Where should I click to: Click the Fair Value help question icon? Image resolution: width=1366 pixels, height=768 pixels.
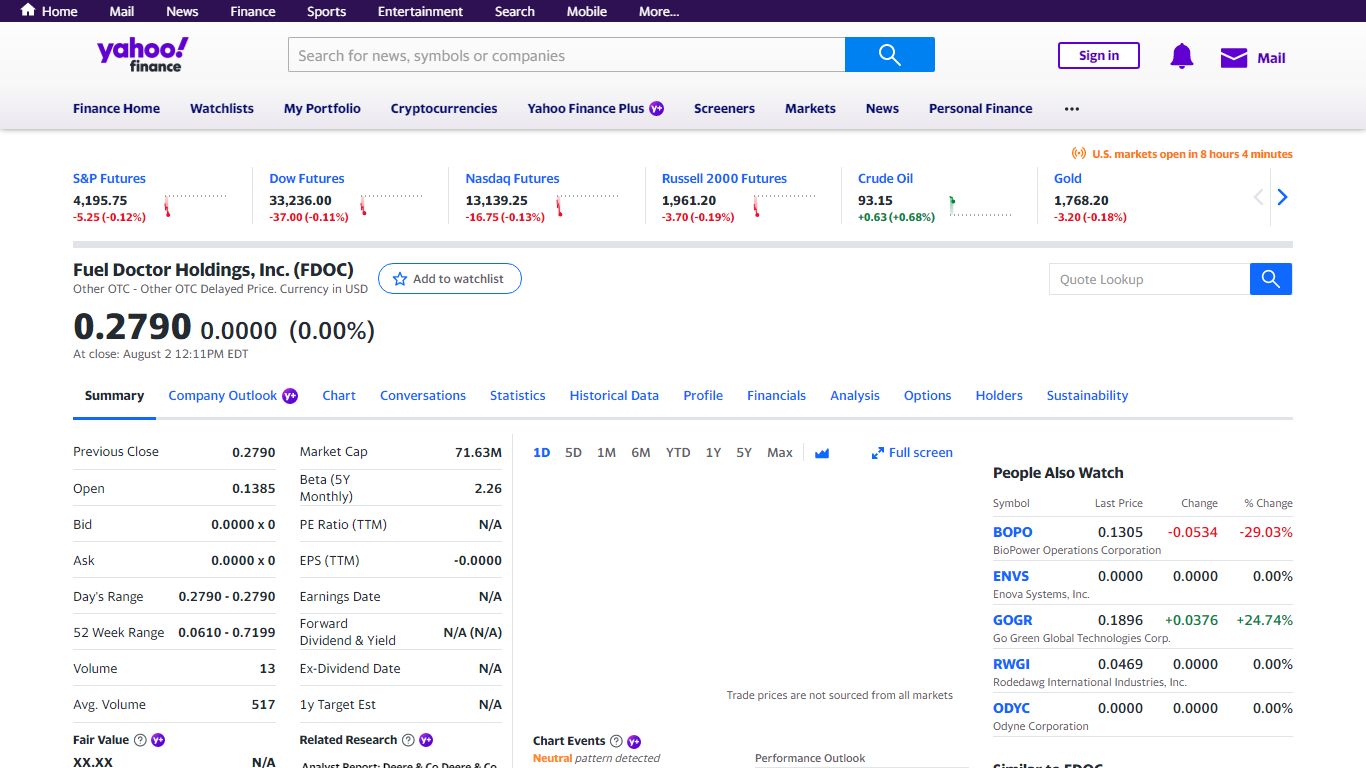coord(140,740)
